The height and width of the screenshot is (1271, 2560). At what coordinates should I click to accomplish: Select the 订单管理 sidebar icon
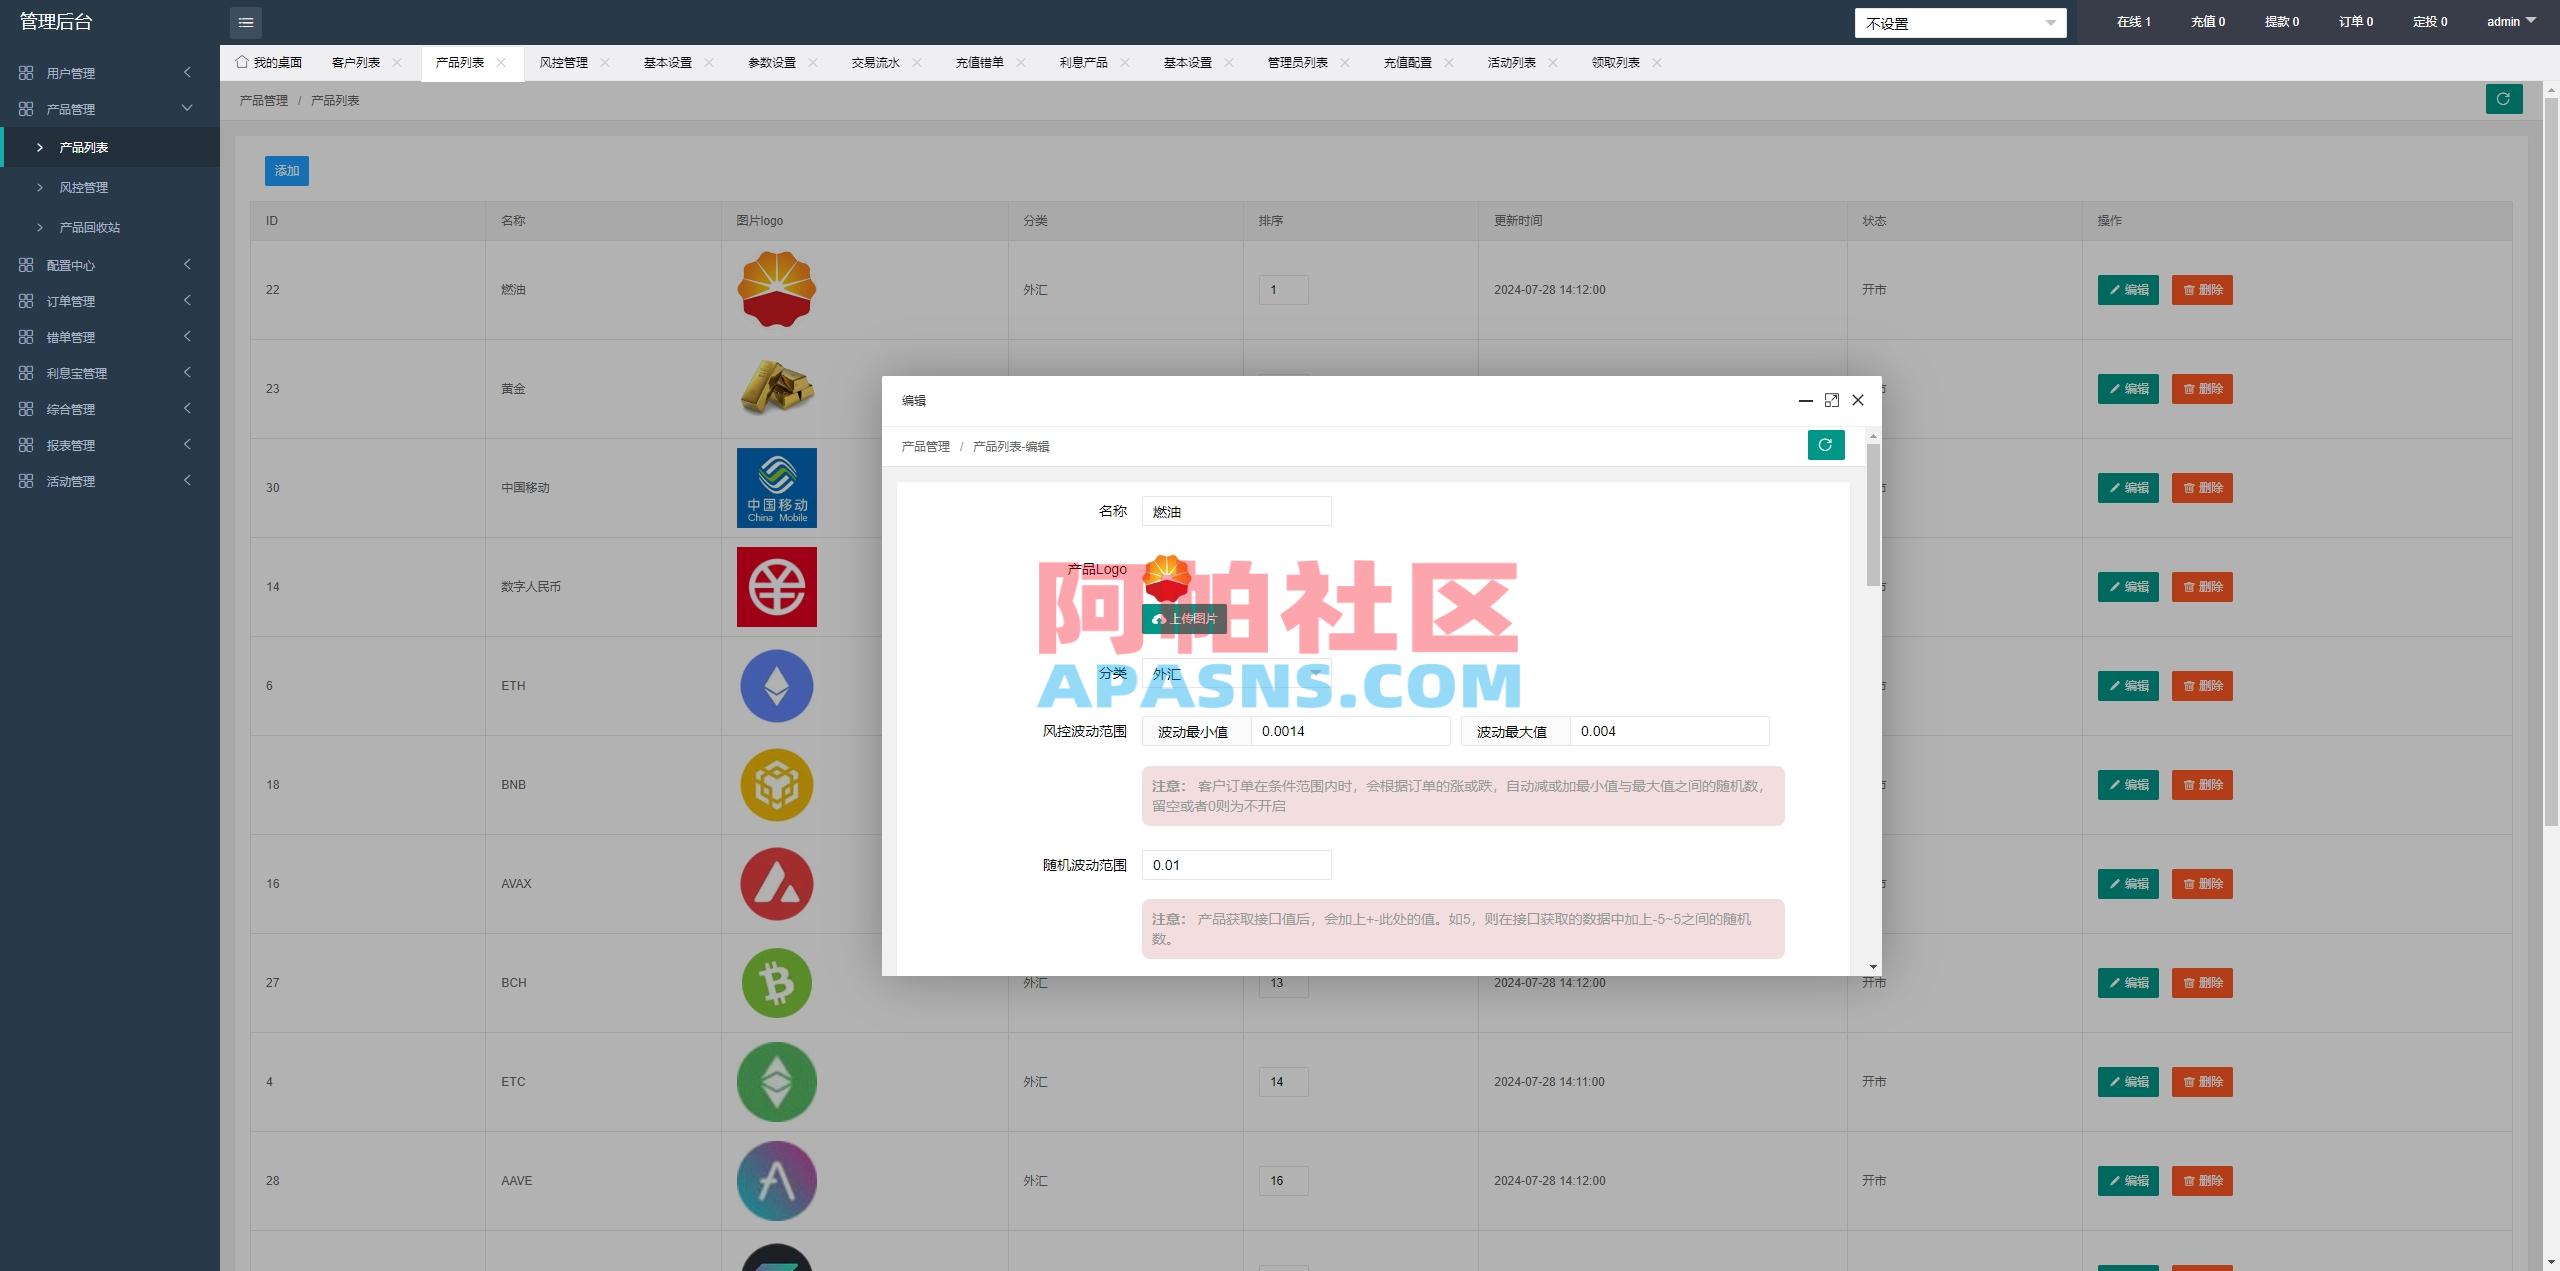click(x=27, y=300)
